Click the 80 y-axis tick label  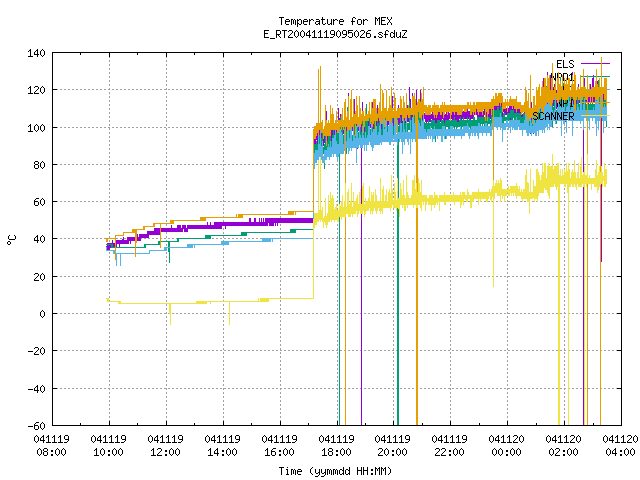click(x=40, y=165)
